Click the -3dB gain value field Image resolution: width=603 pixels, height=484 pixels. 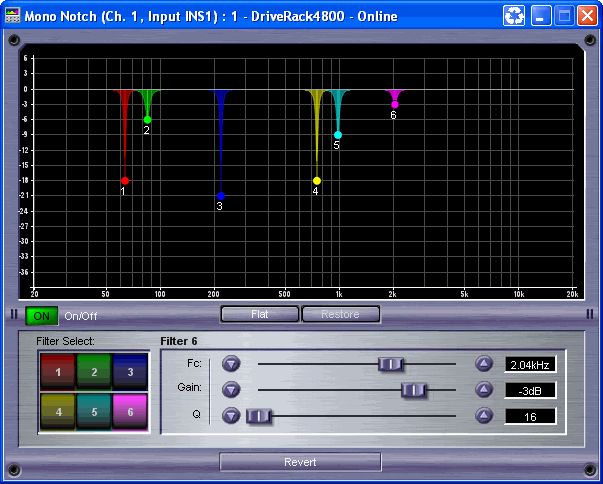(530, 391)
